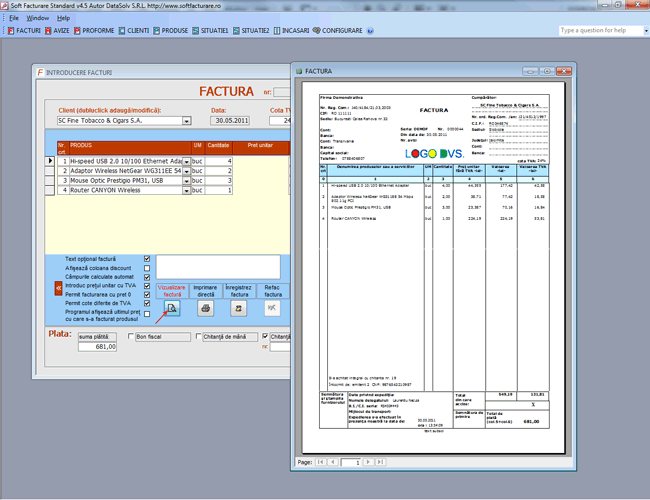Screen dimensions: 650x500
Task: Uncheck the Chitanta checkbox next to Chitanta de mana
Action: tap(265, 336)
